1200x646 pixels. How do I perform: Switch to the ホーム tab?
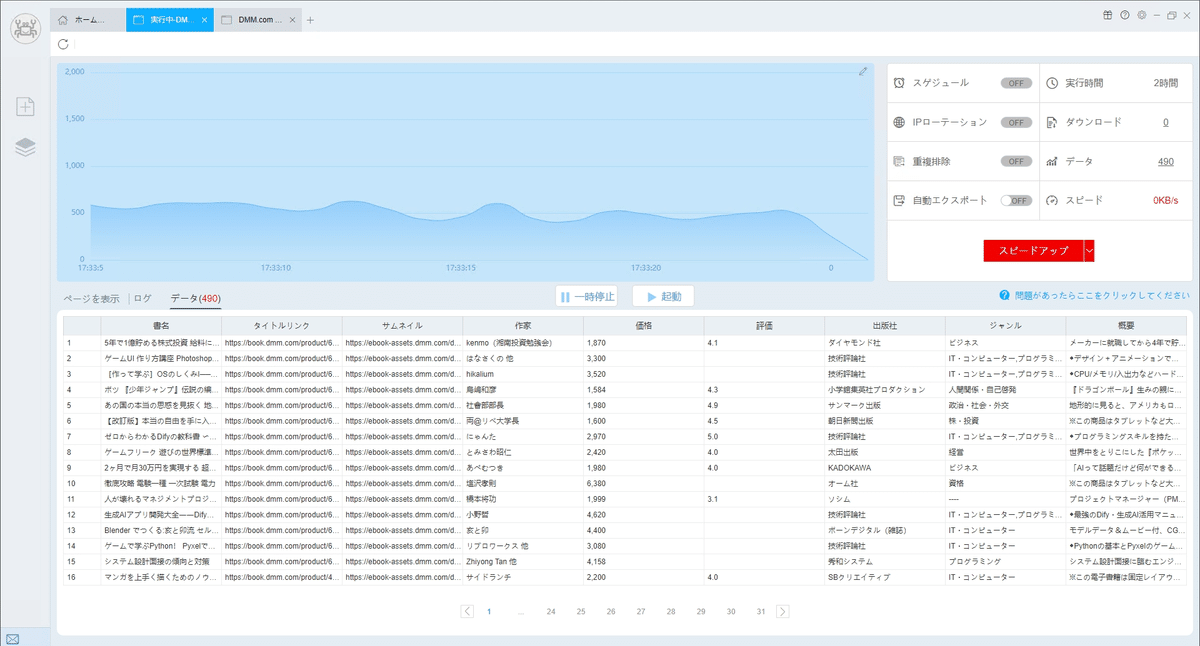pos(88,20)
